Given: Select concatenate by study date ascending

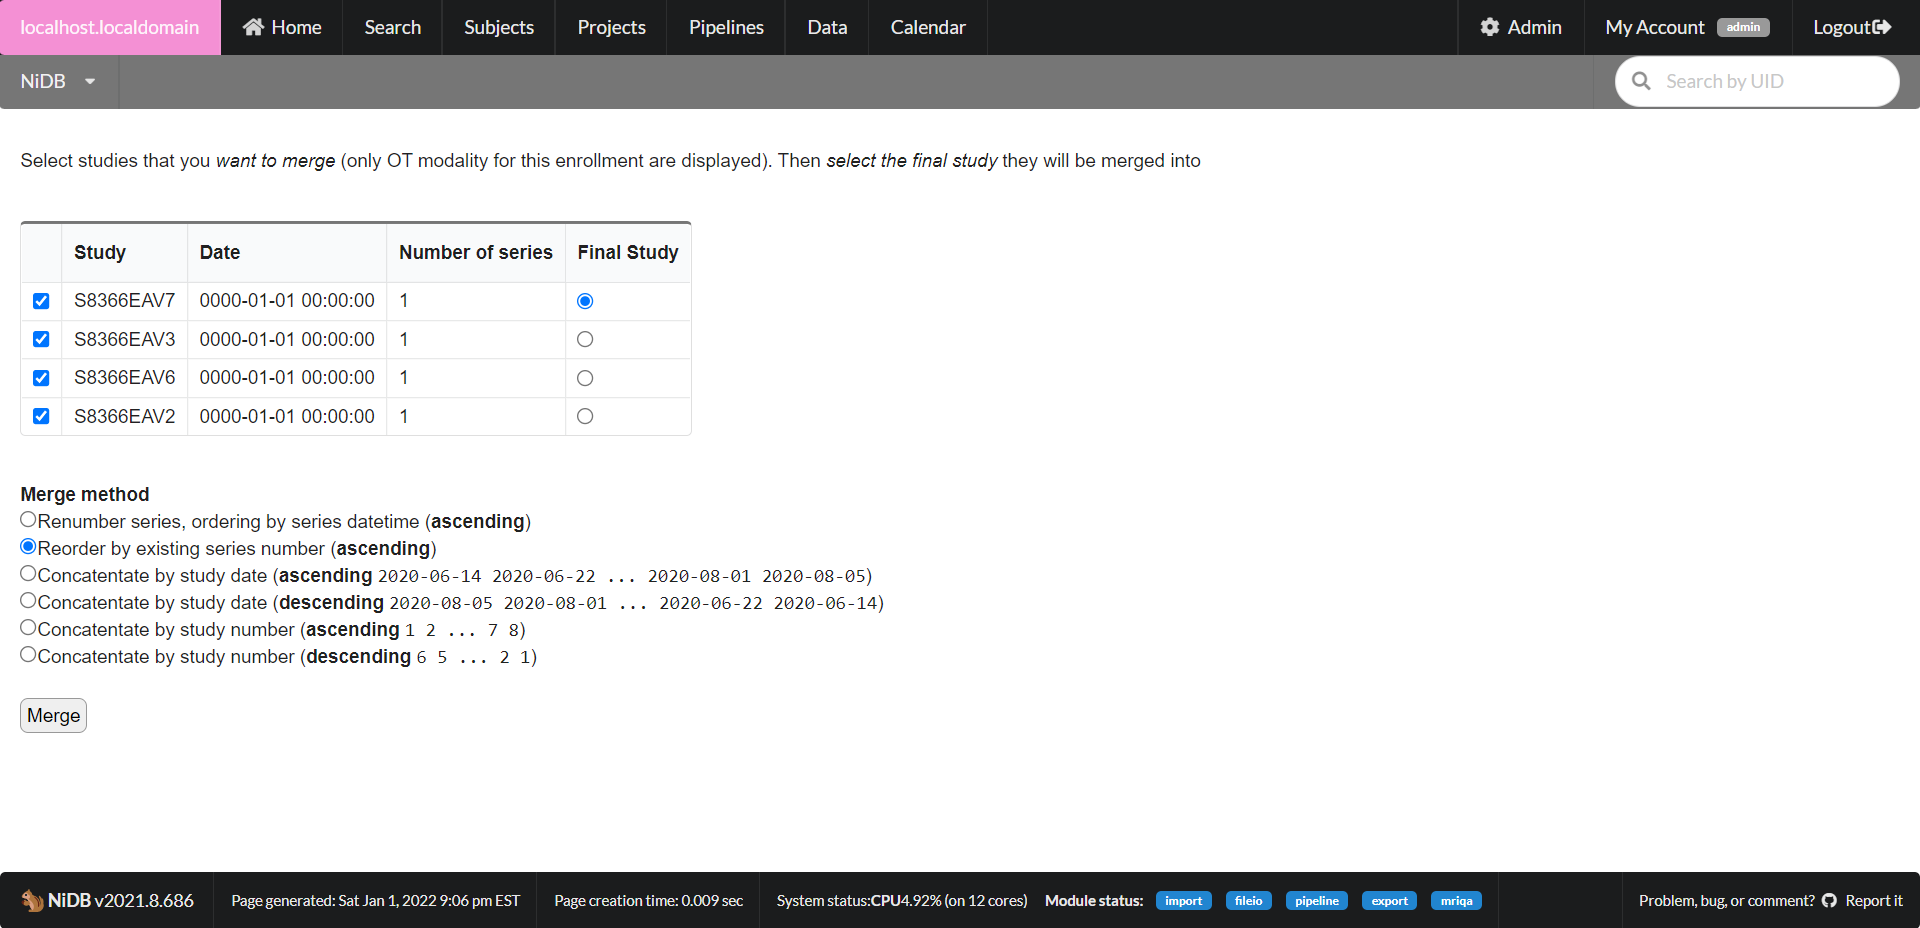Looking at the screenshot, I should pos(28,573).
